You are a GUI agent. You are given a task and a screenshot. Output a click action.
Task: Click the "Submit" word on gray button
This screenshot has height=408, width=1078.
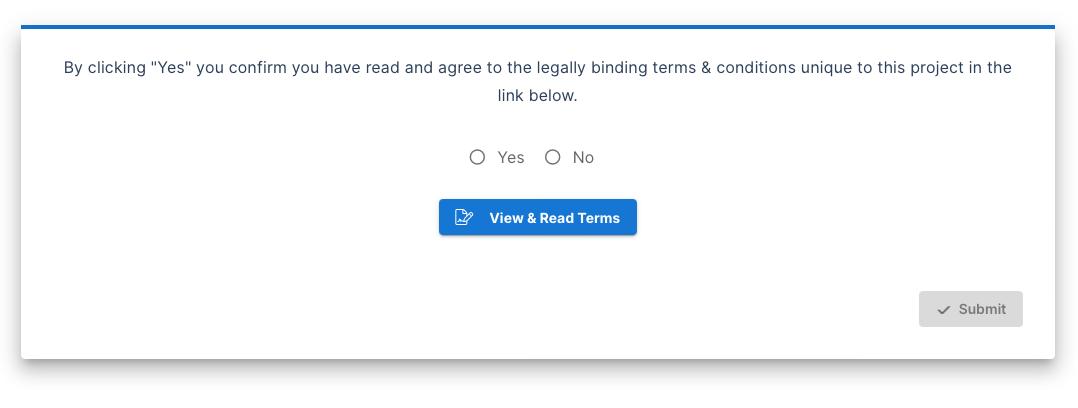[x=982, y=309]
